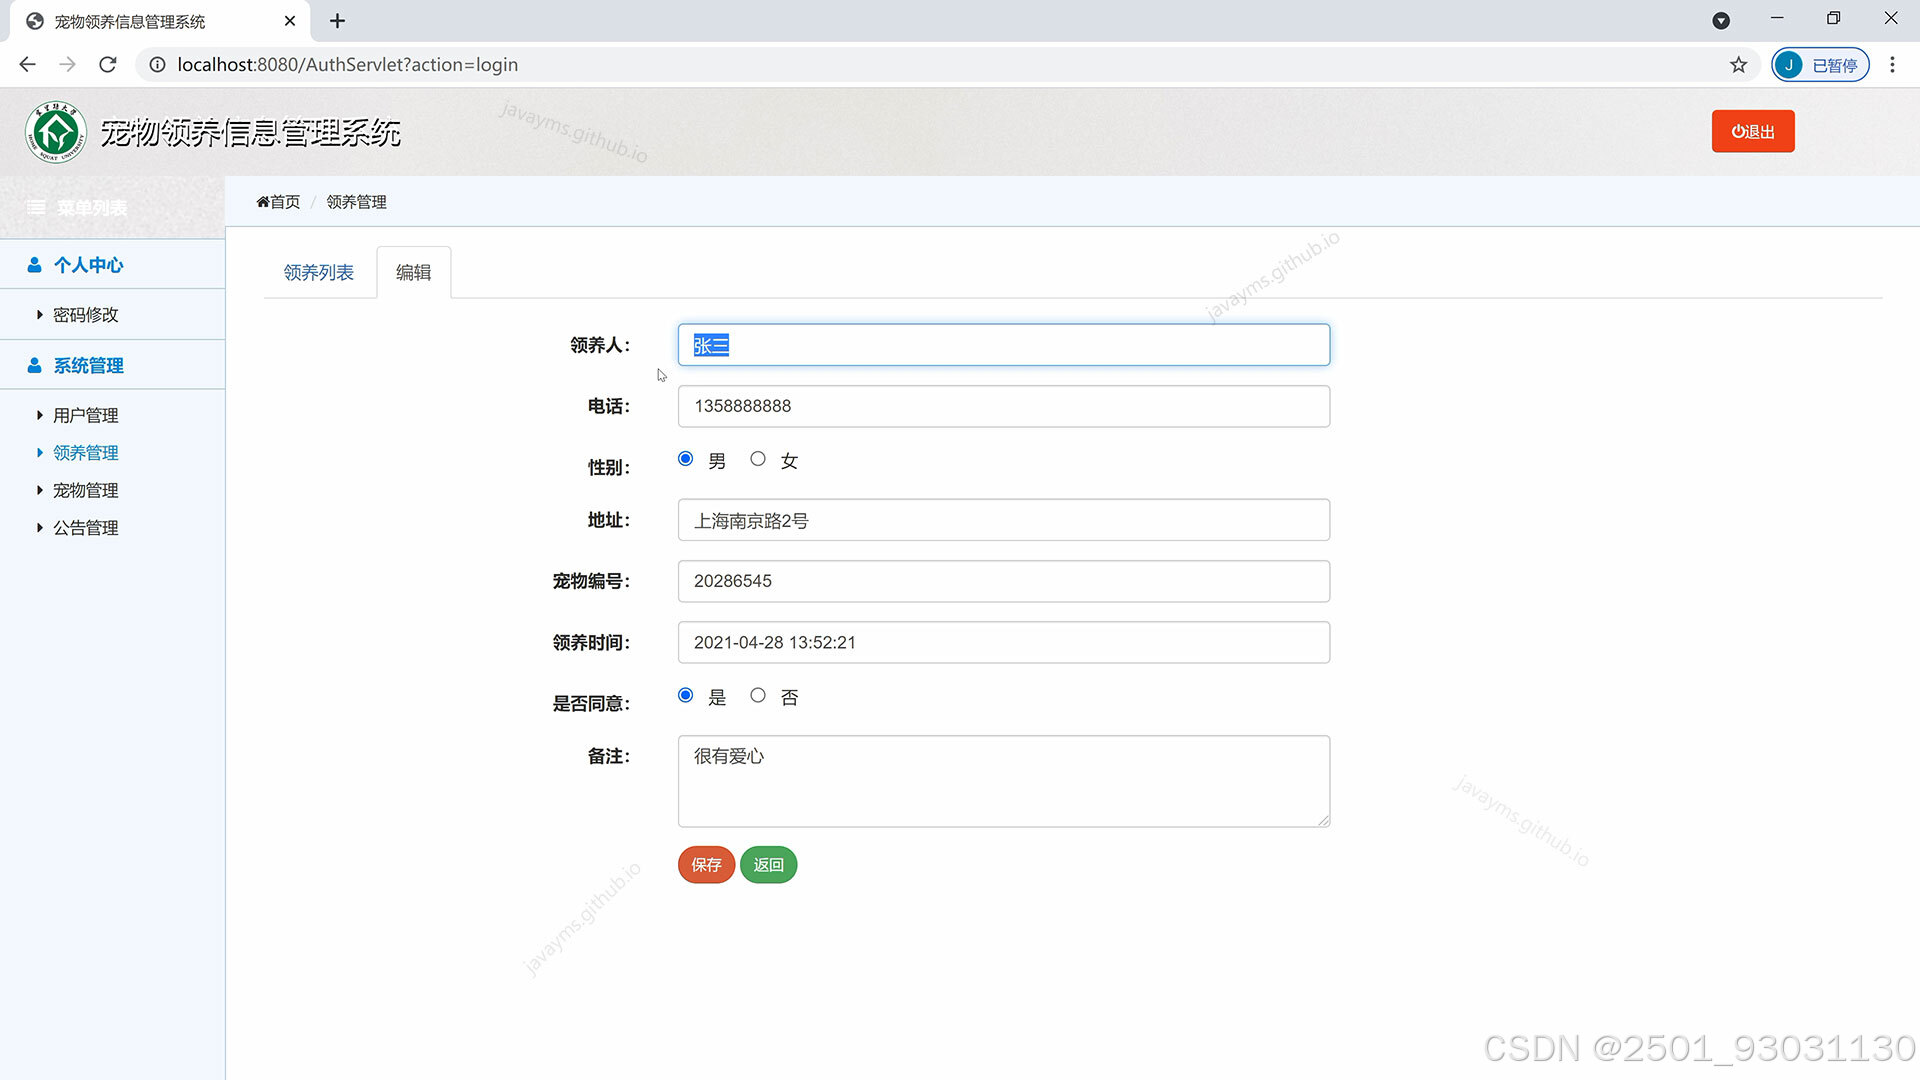The width and height of the screenshot is (1920, 1080).
Task: Open 公告管理 in sidebar
Action: [x=85, y=528]
